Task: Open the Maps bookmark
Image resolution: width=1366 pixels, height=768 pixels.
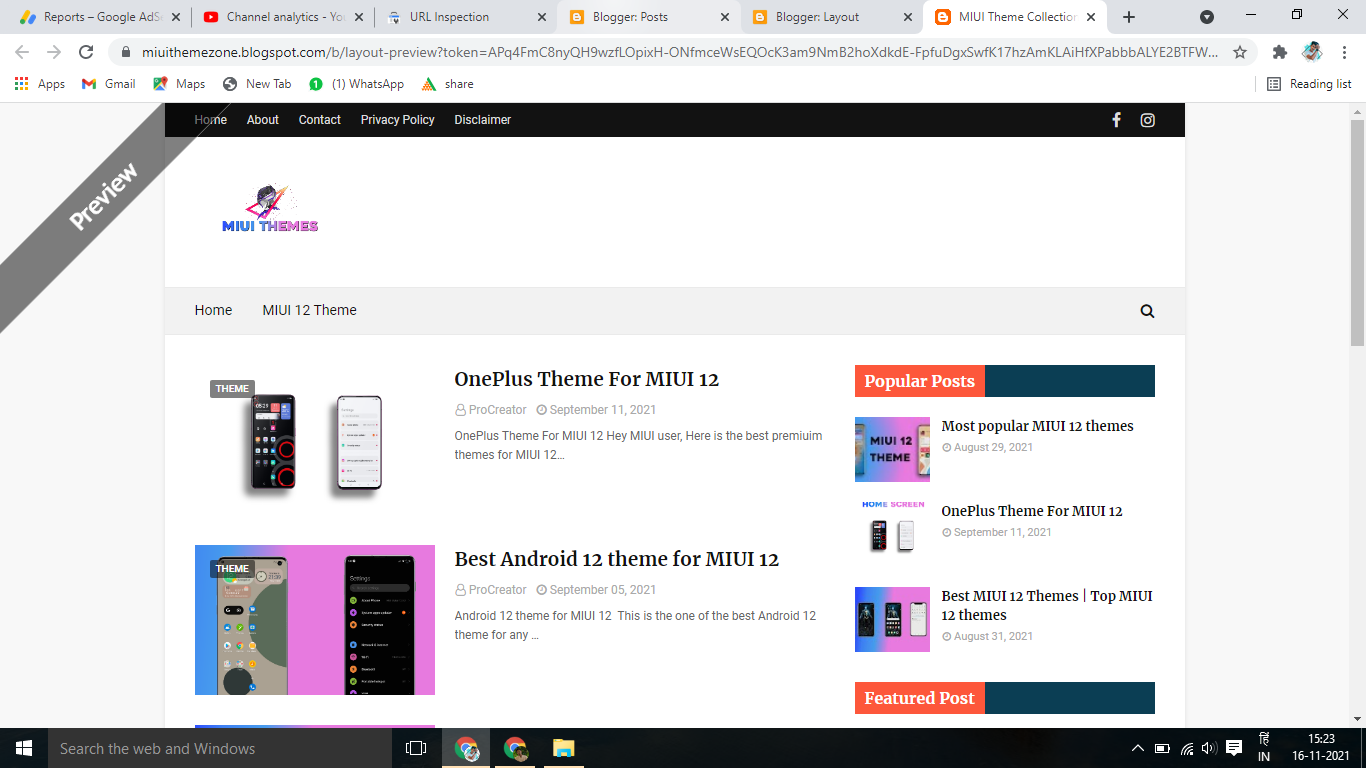Action: (179, 84)
